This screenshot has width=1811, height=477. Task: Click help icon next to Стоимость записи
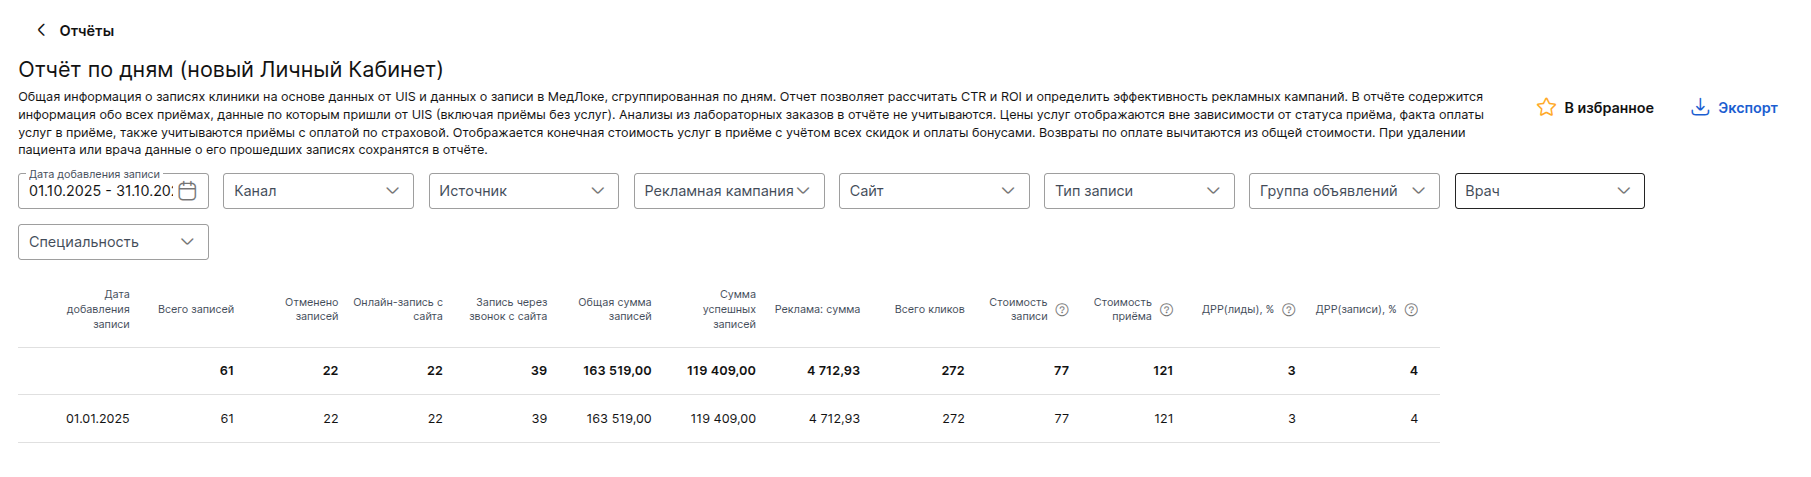coord(1062,310)
